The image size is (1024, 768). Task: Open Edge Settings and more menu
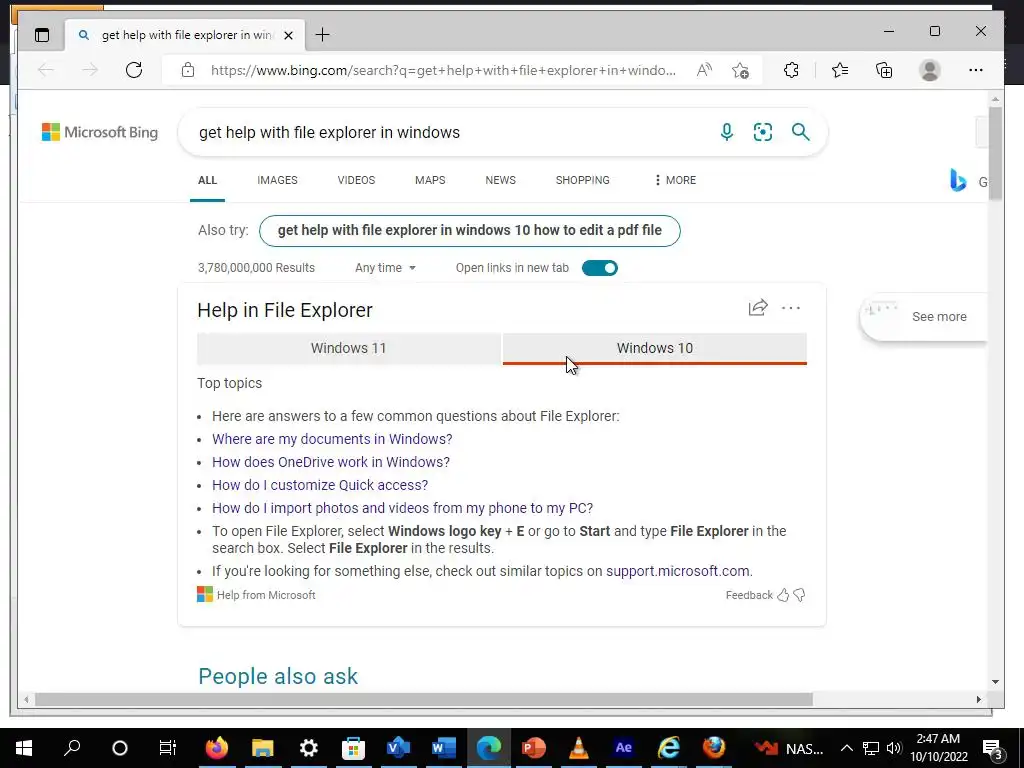coord(976,70)
